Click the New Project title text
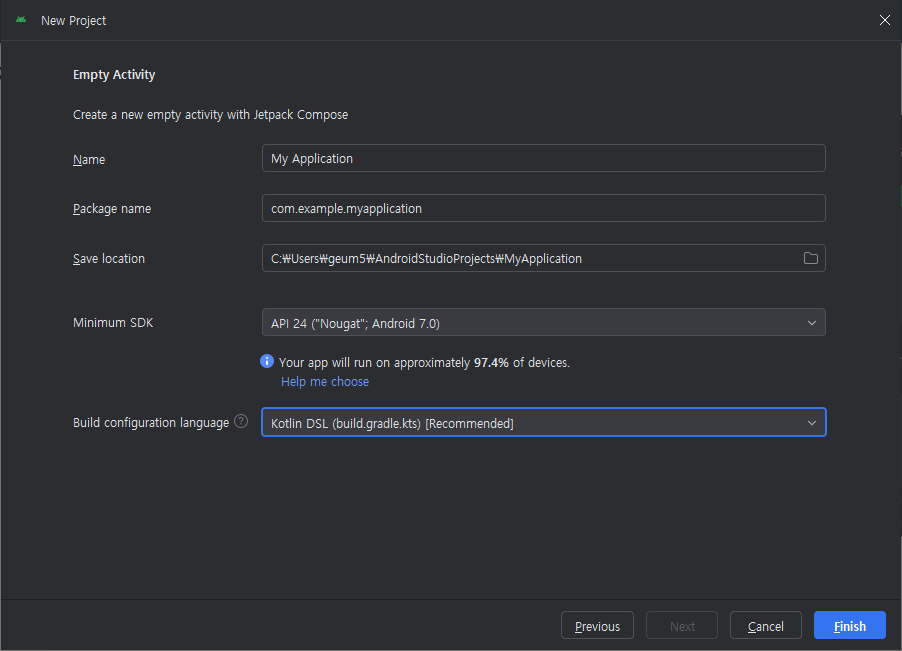Screen dimensions: 902x651 74,21
